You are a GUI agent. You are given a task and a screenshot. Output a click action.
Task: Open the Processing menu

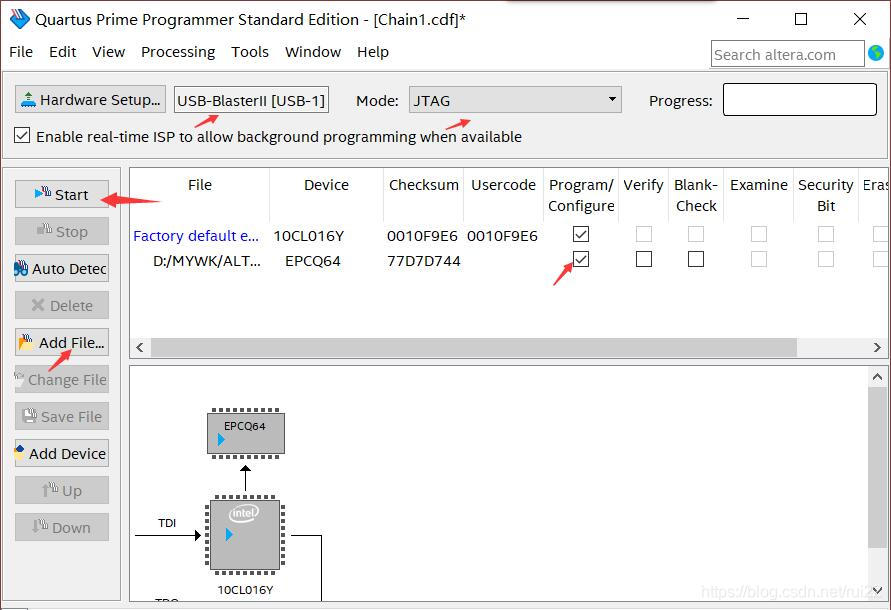(x=178, y=52)
